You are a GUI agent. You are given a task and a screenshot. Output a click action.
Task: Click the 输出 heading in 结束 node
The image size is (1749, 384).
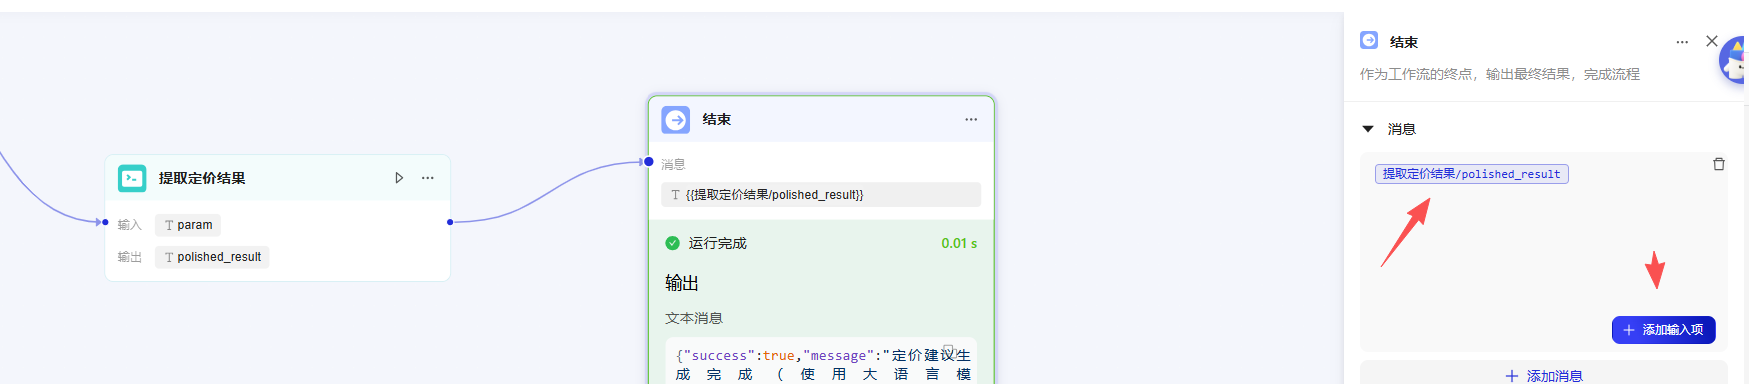point(682,283)
